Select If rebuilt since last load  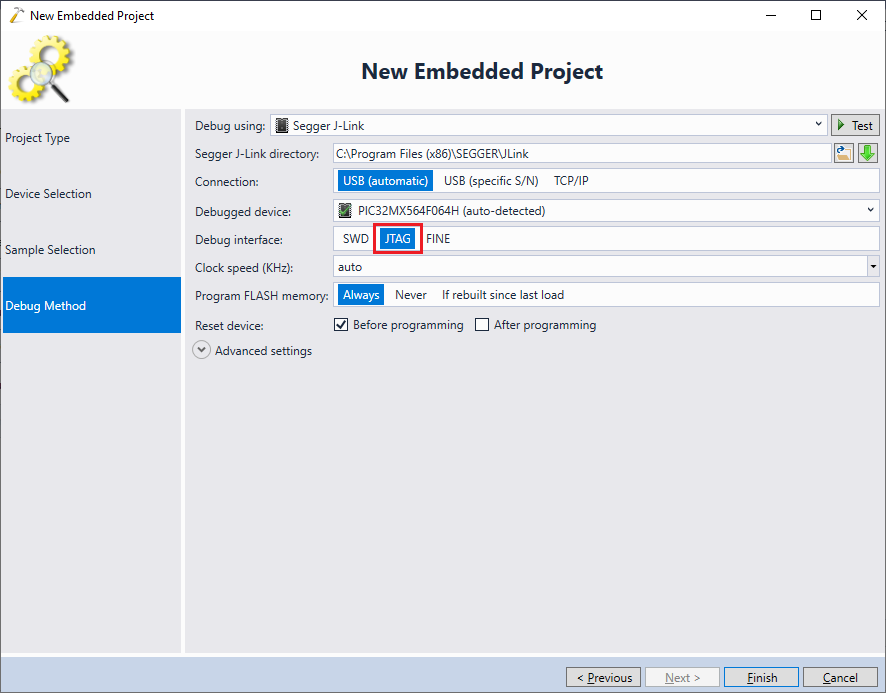(x=503, y=295)
